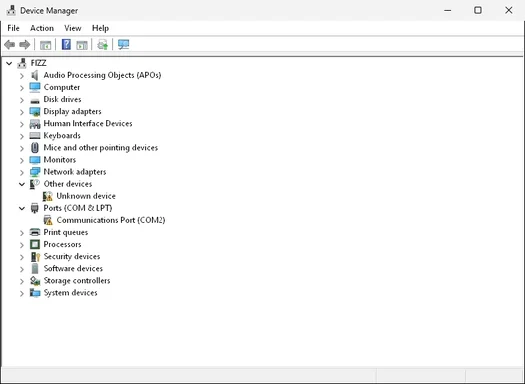Viewport: 525px width, 384px height.
Task: Expand the Print queues chevron
Action: pyautogui.click(x=22, y=233)
